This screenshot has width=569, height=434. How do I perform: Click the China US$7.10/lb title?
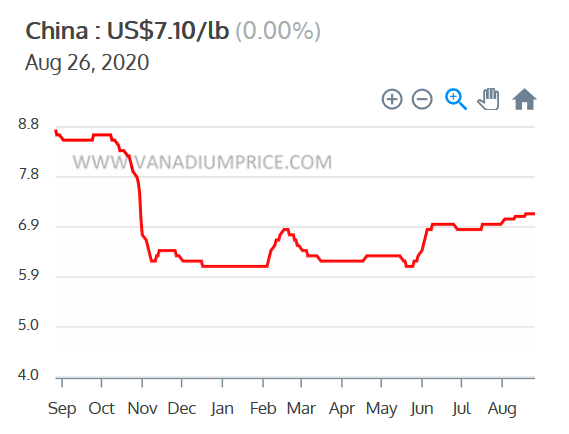(127, 31)
